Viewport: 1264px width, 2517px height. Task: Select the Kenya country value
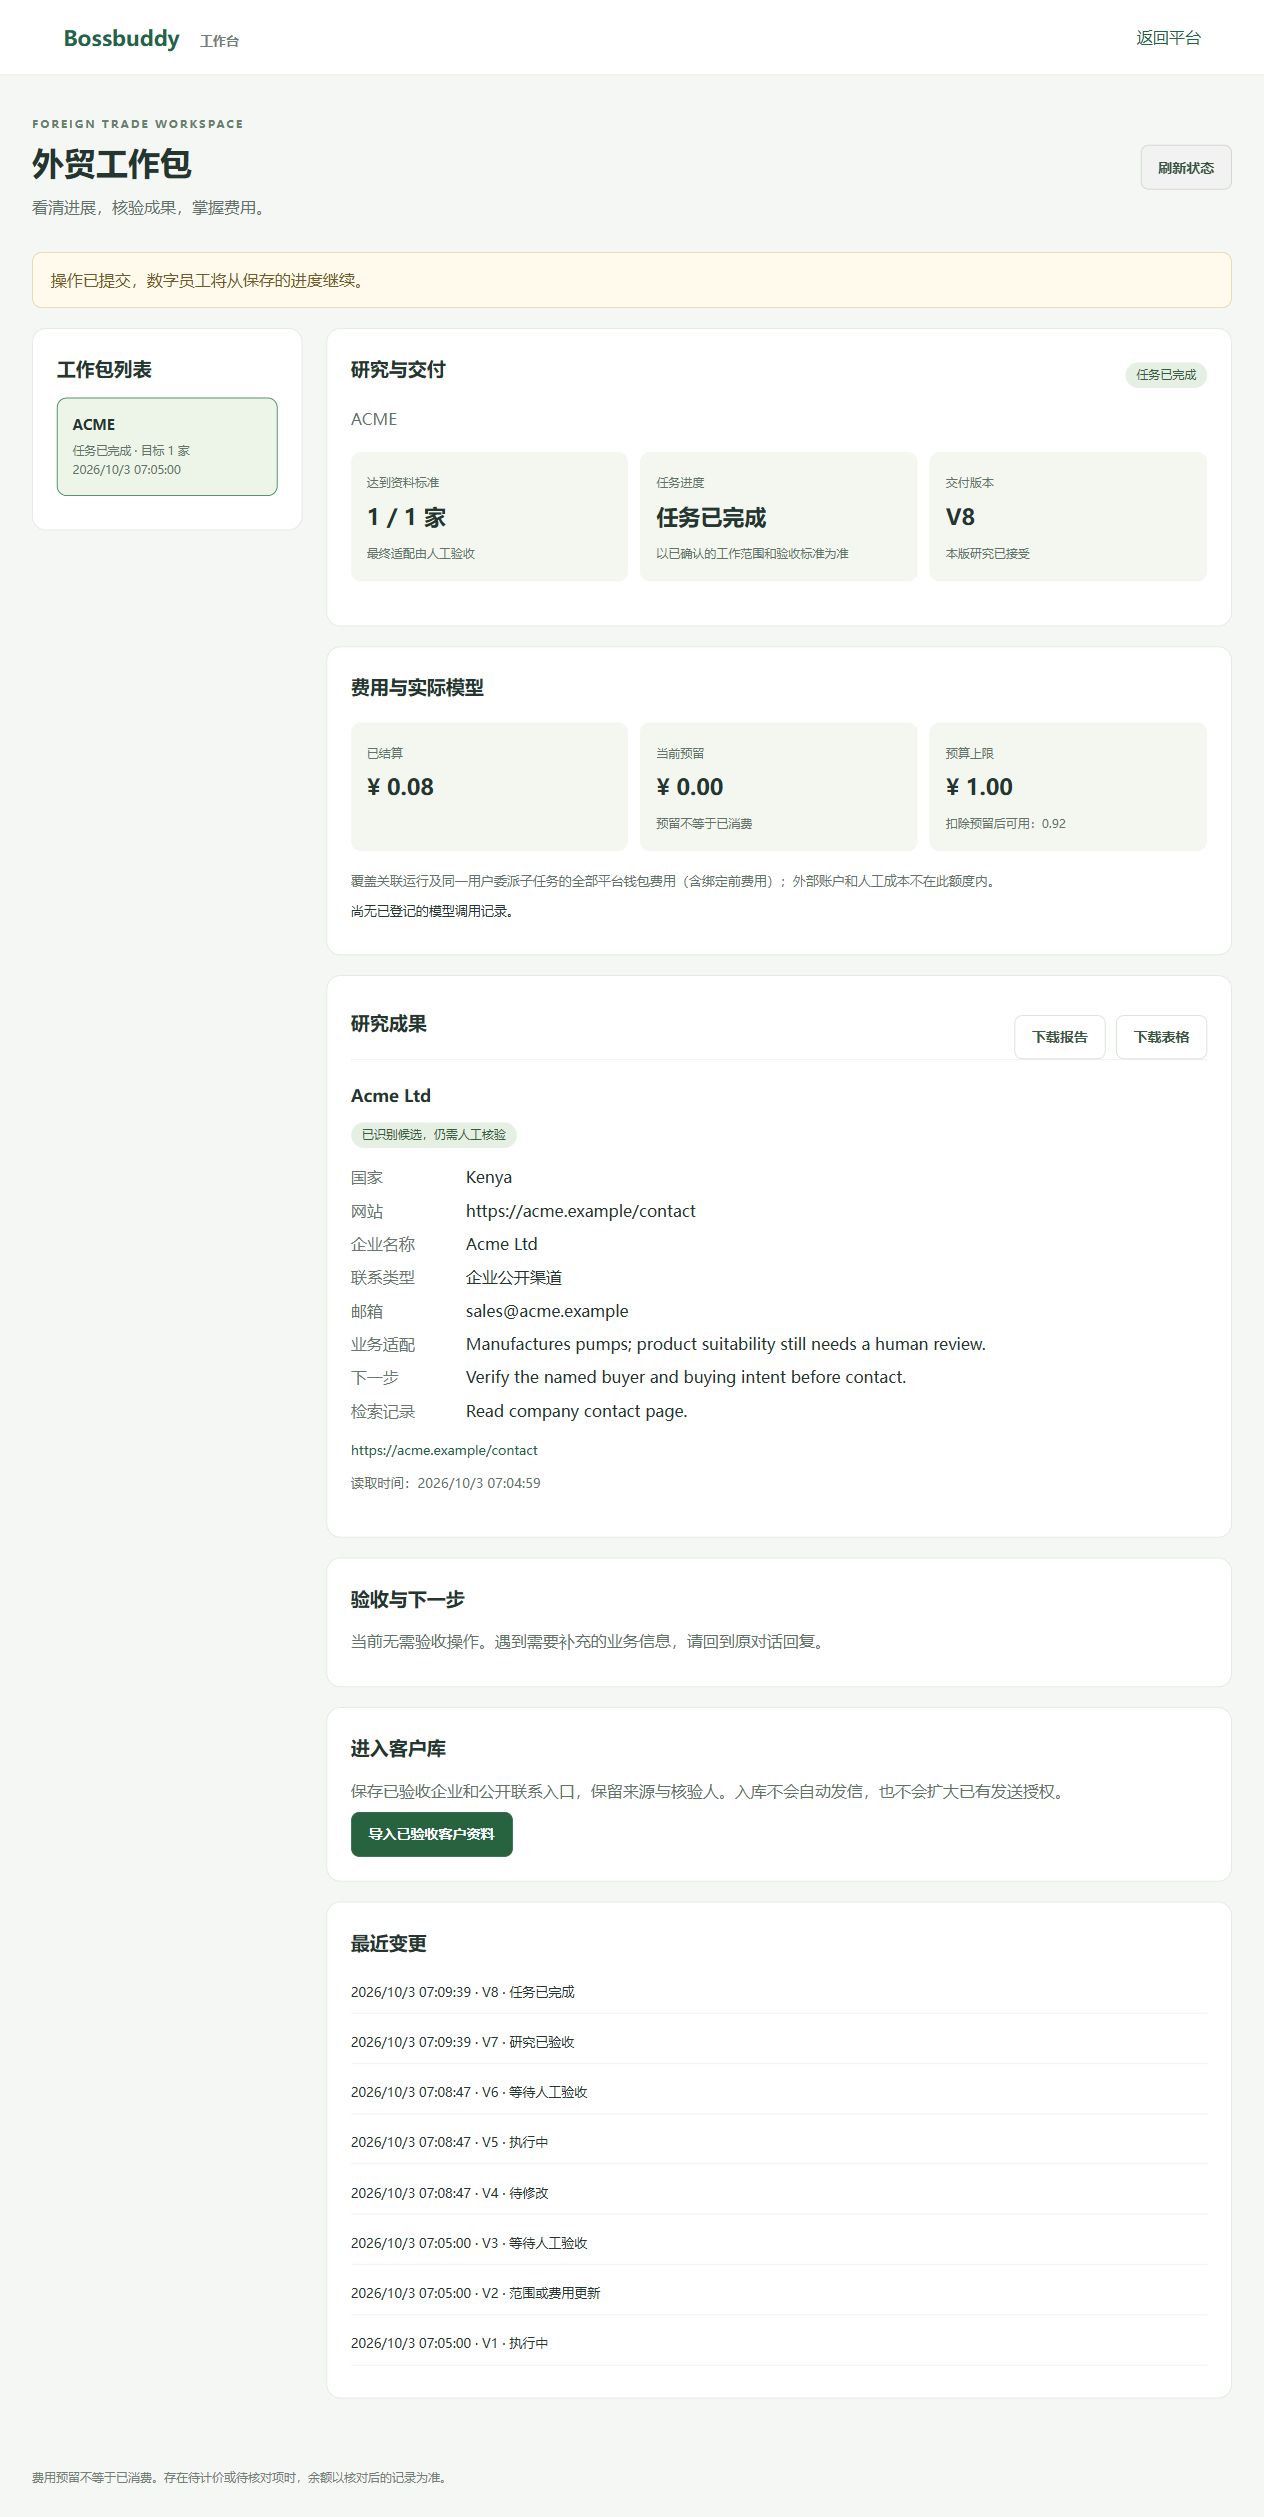click(489, 1177)
